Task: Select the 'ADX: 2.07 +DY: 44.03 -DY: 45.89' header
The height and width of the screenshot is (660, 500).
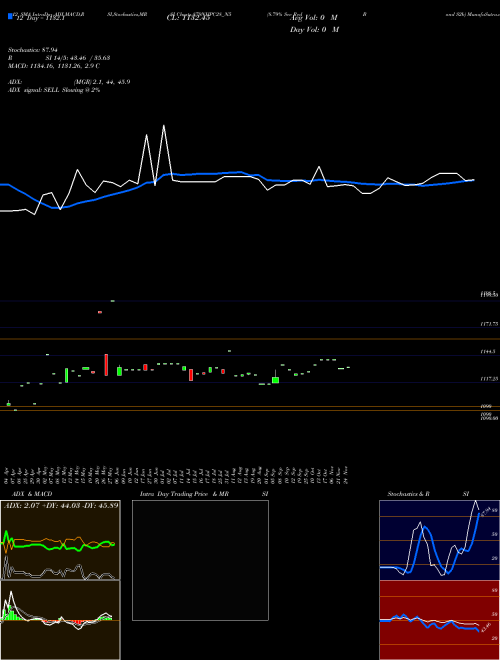Action: (x=61, y=505)
